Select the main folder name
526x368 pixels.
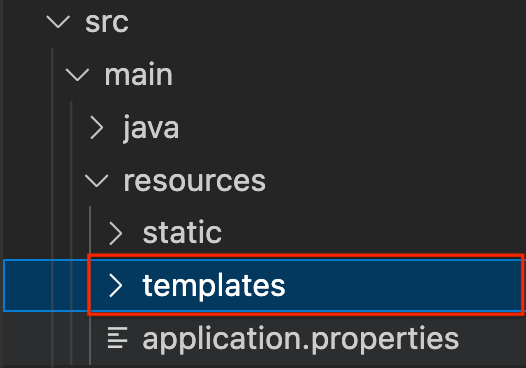pyautogui.click(x=139, y=74)
